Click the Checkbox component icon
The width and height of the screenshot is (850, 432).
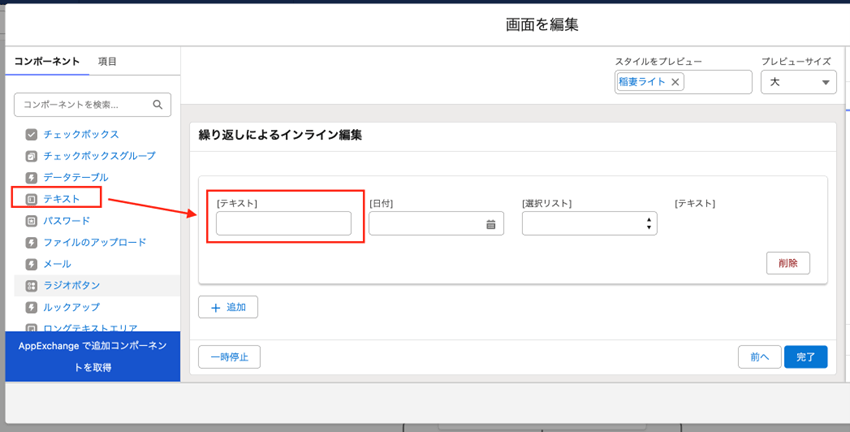coord(32,134)
